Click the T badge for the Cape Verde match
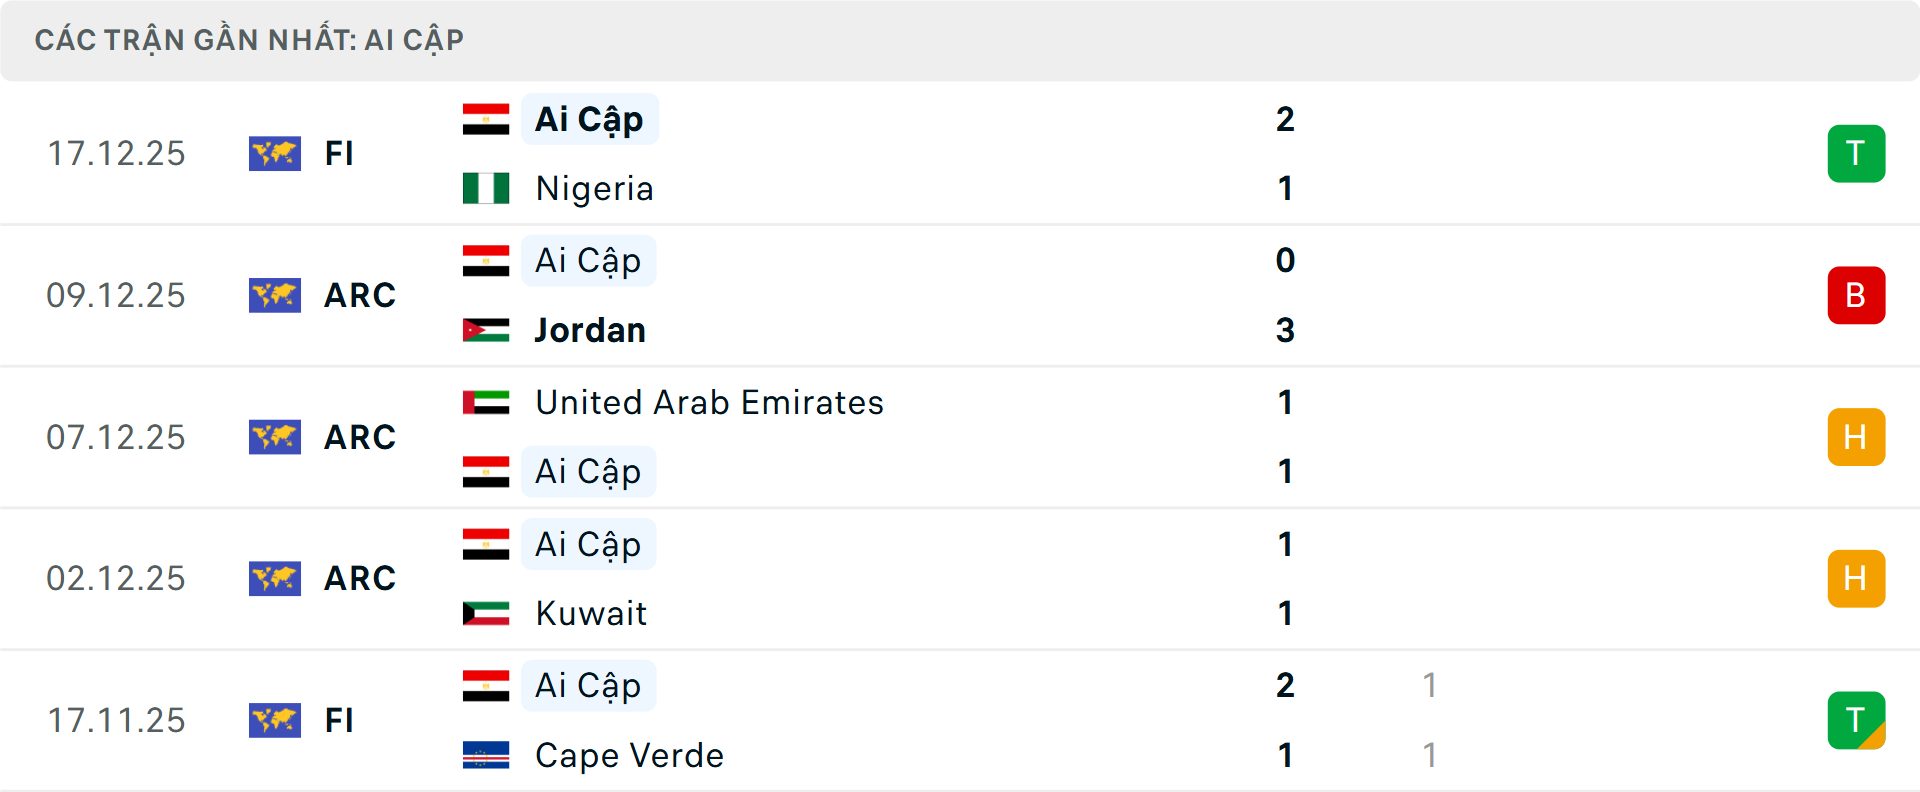The height and width of the screenshot is (792, 1920). point(1856,720)
